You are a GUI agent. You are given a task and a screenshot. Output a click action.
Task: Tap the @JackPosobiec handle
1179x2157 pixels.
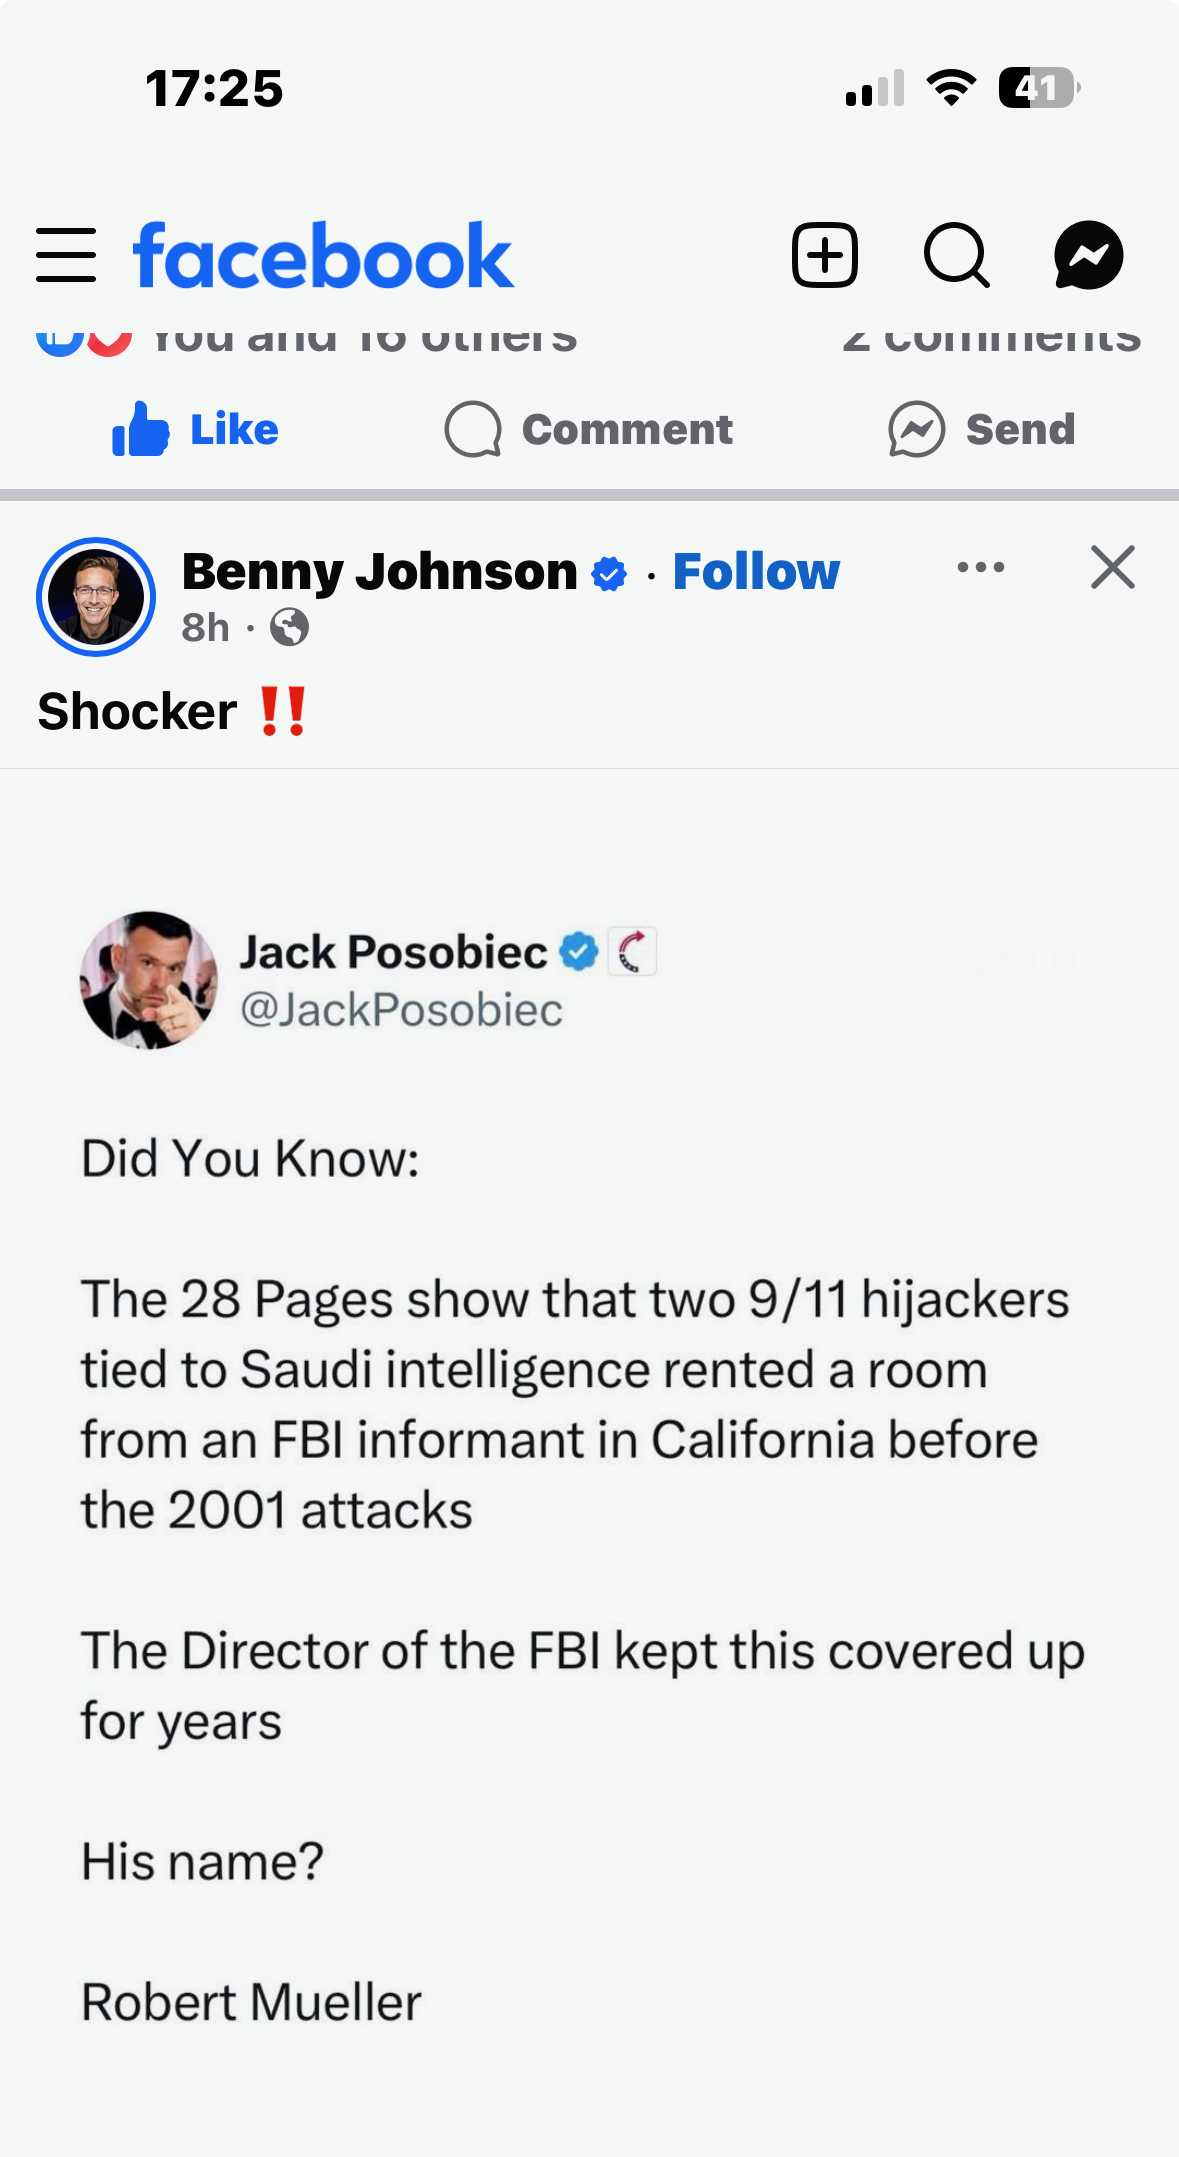(401, 1010)
